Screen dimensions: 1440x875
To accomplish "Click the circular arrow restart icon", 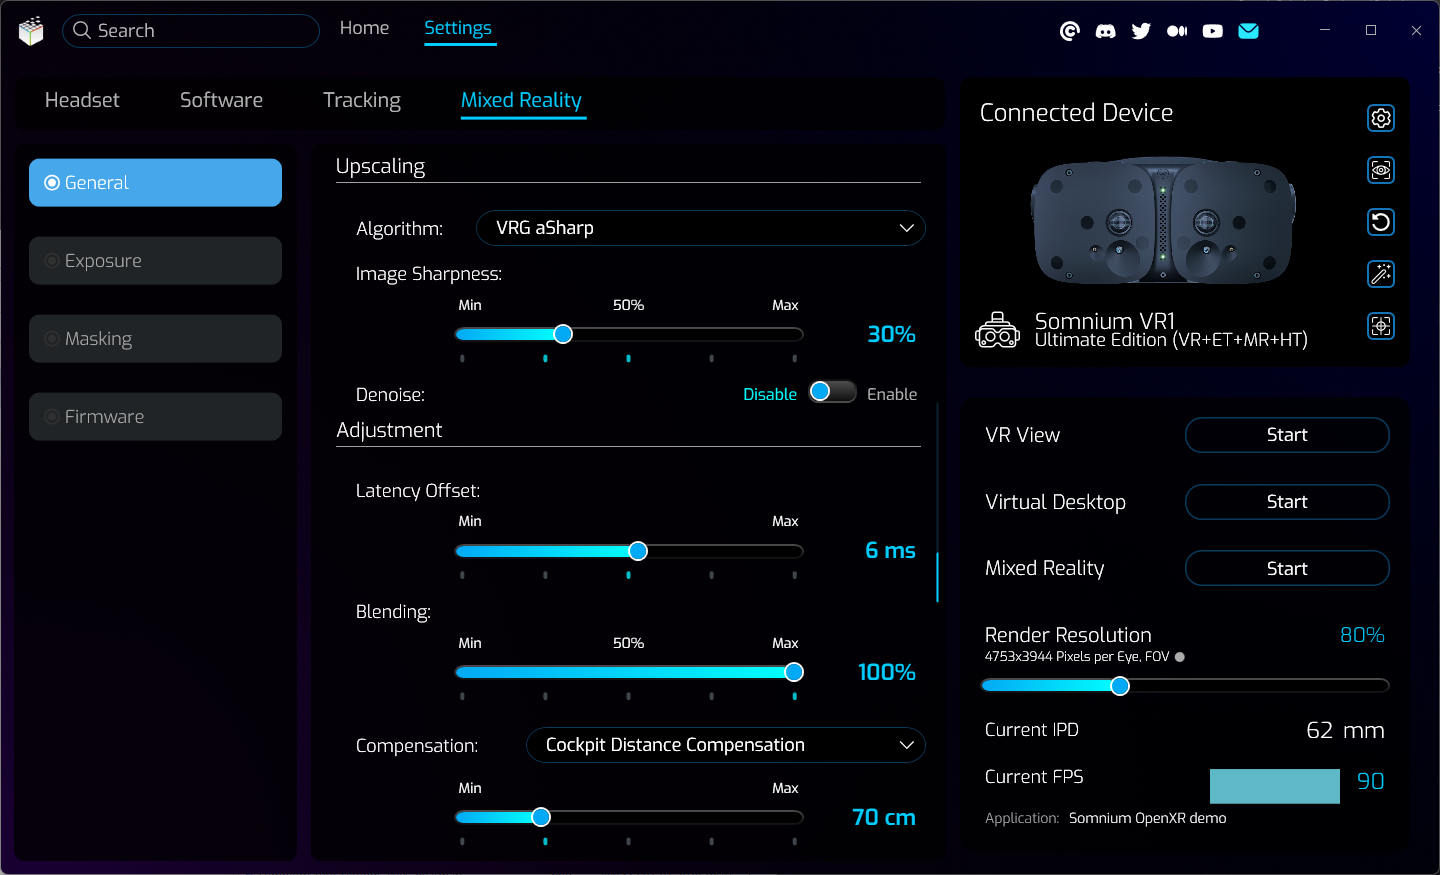I will click(1380, 222).
